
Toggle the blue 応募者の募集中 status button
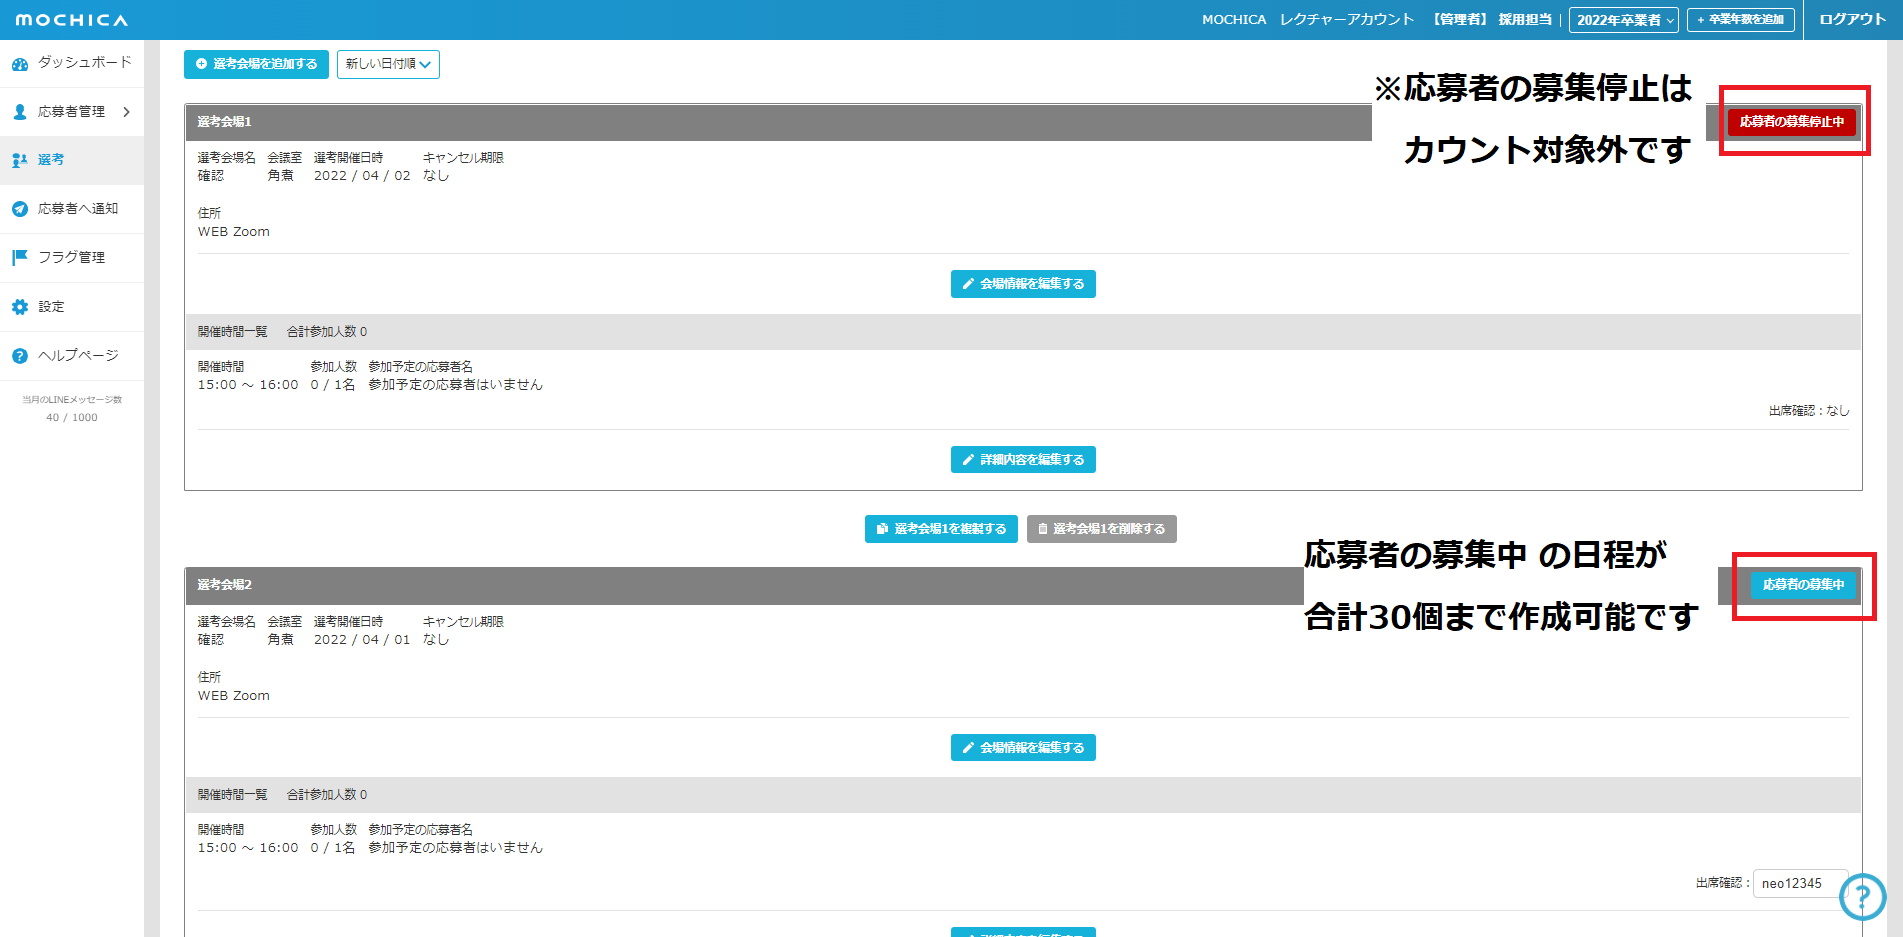[1802, 585]
